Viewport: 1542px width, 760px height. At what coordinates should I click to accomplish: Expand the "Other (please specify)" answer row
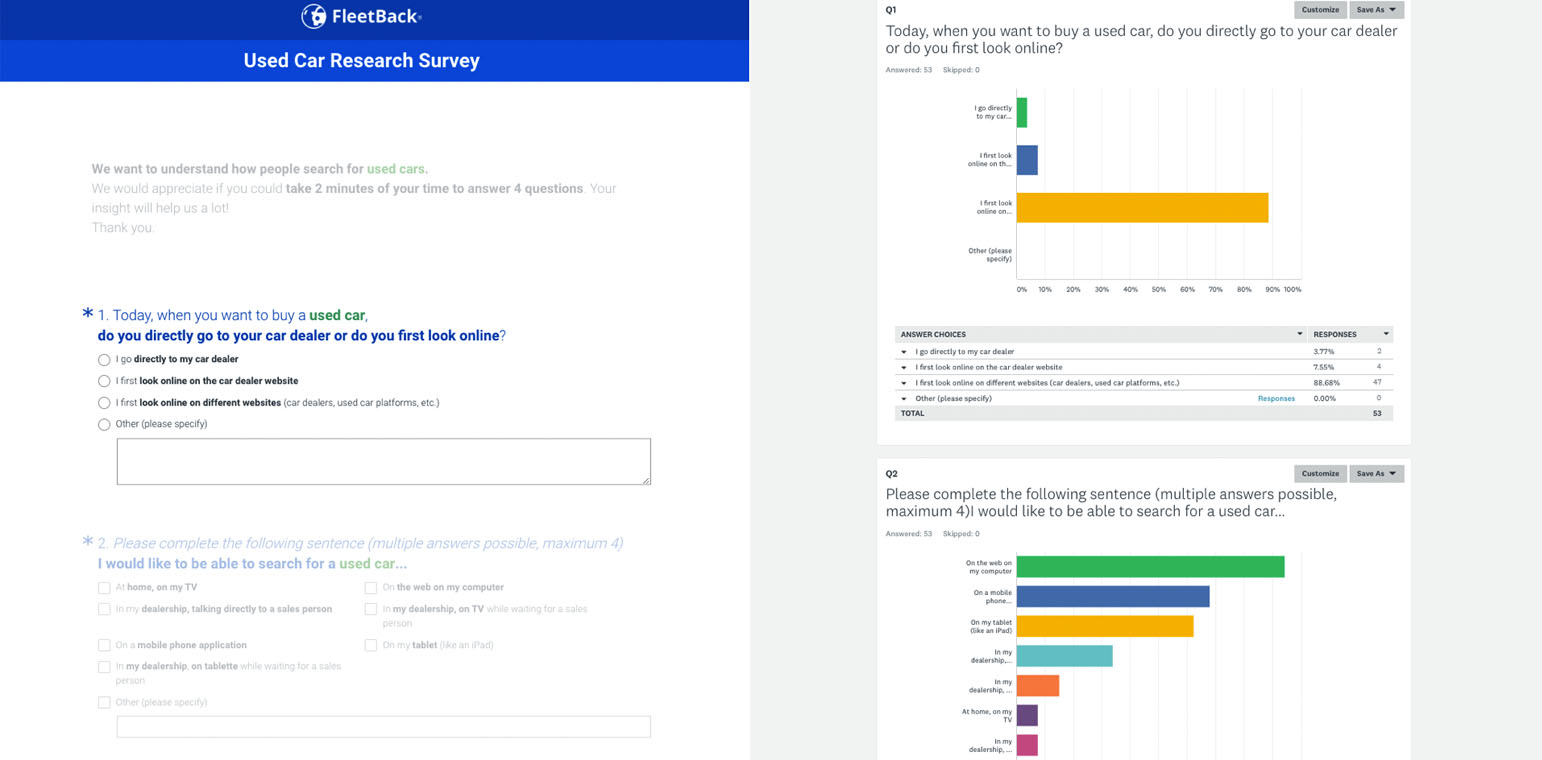click(903, 398)
